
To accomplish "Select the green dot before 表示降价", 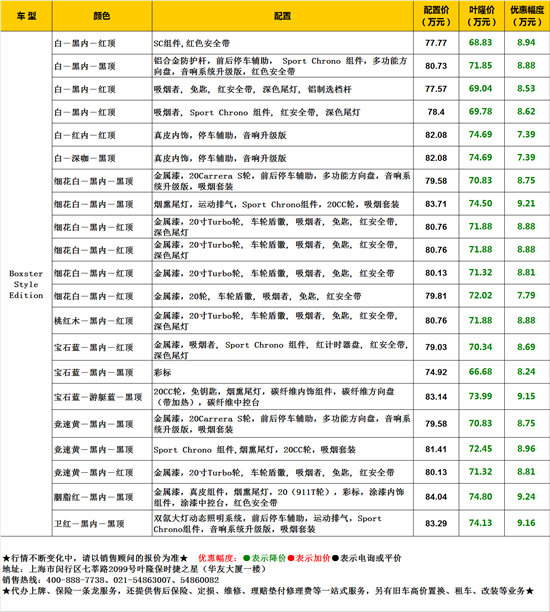I will [247, 558].
